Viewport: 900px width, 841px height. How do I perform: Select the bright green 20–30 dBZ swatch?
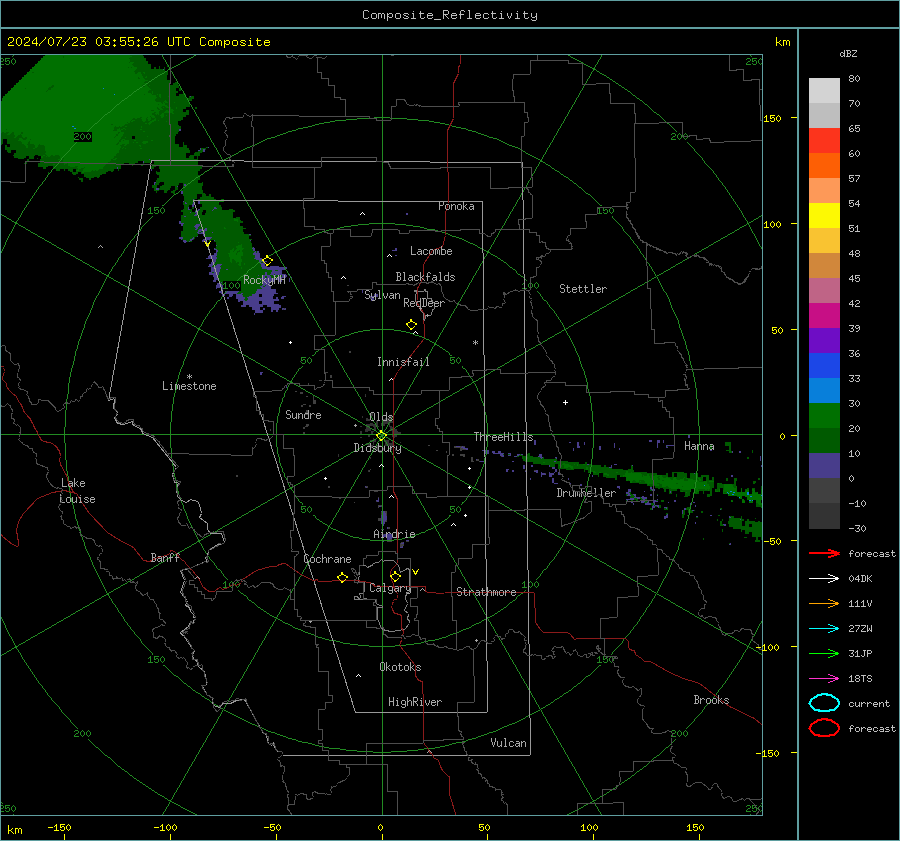(824, 416)
